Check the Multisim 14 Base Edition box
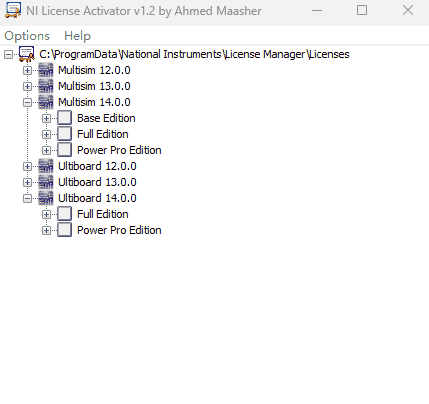The width and height of the screenshot is (429, 404). [x=64, y=118]
